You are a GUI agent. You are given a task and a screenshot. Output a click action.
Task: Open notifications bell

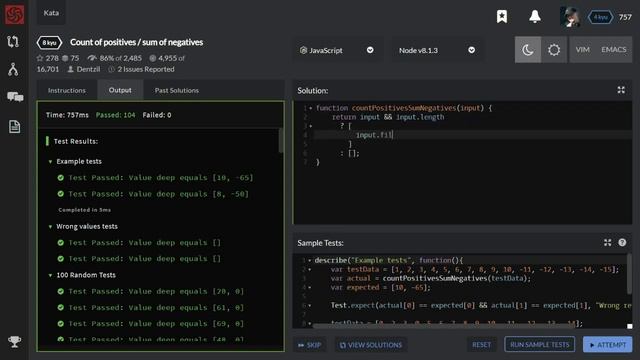coord(535,16)
